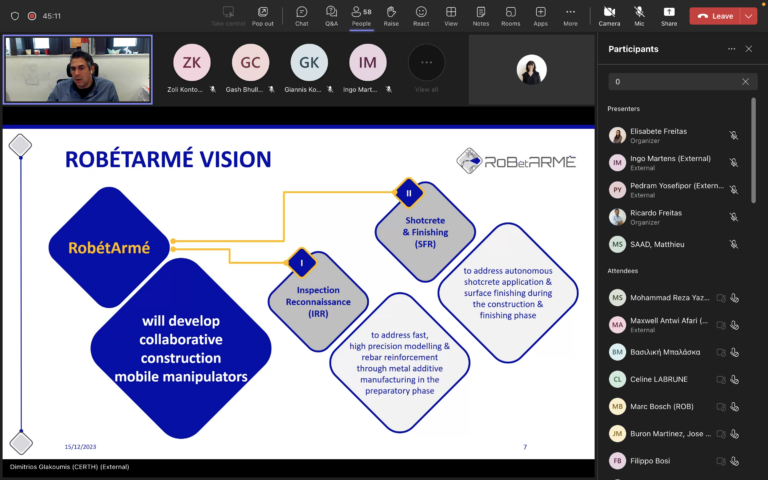Click Elisabete Freitas muted mic icon
This screenshot has width=768, height=480.
pyautogui.click(x=733, y=135)
